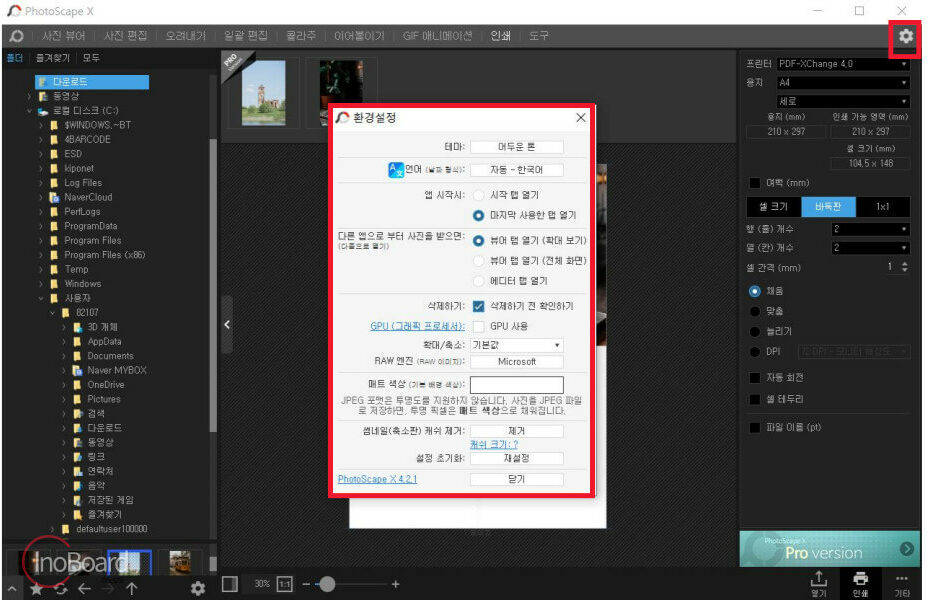
Task: Open the 프린터 PDF-XChange dropdown
Action: click(x=843, y=63)
